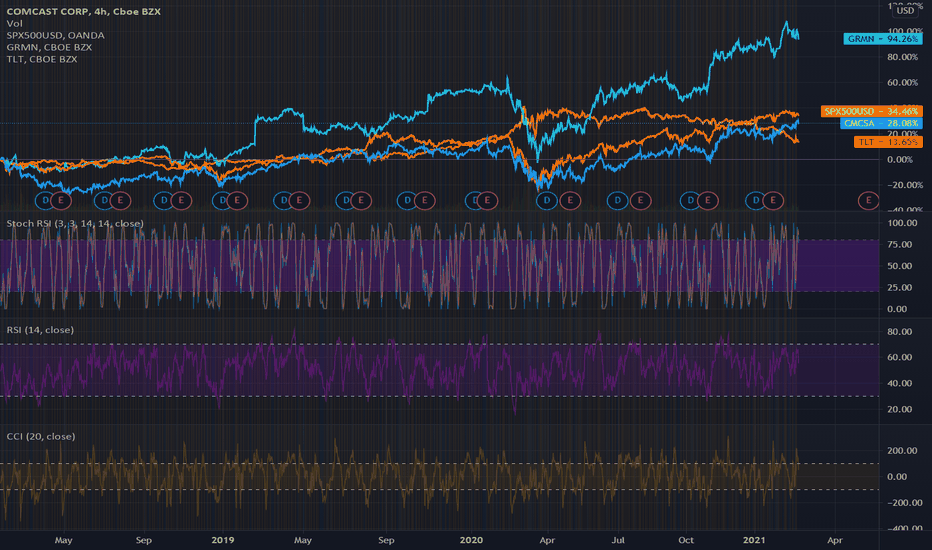Select the SPX500USD, OANDA legend entry

click(x=55, y=35)
